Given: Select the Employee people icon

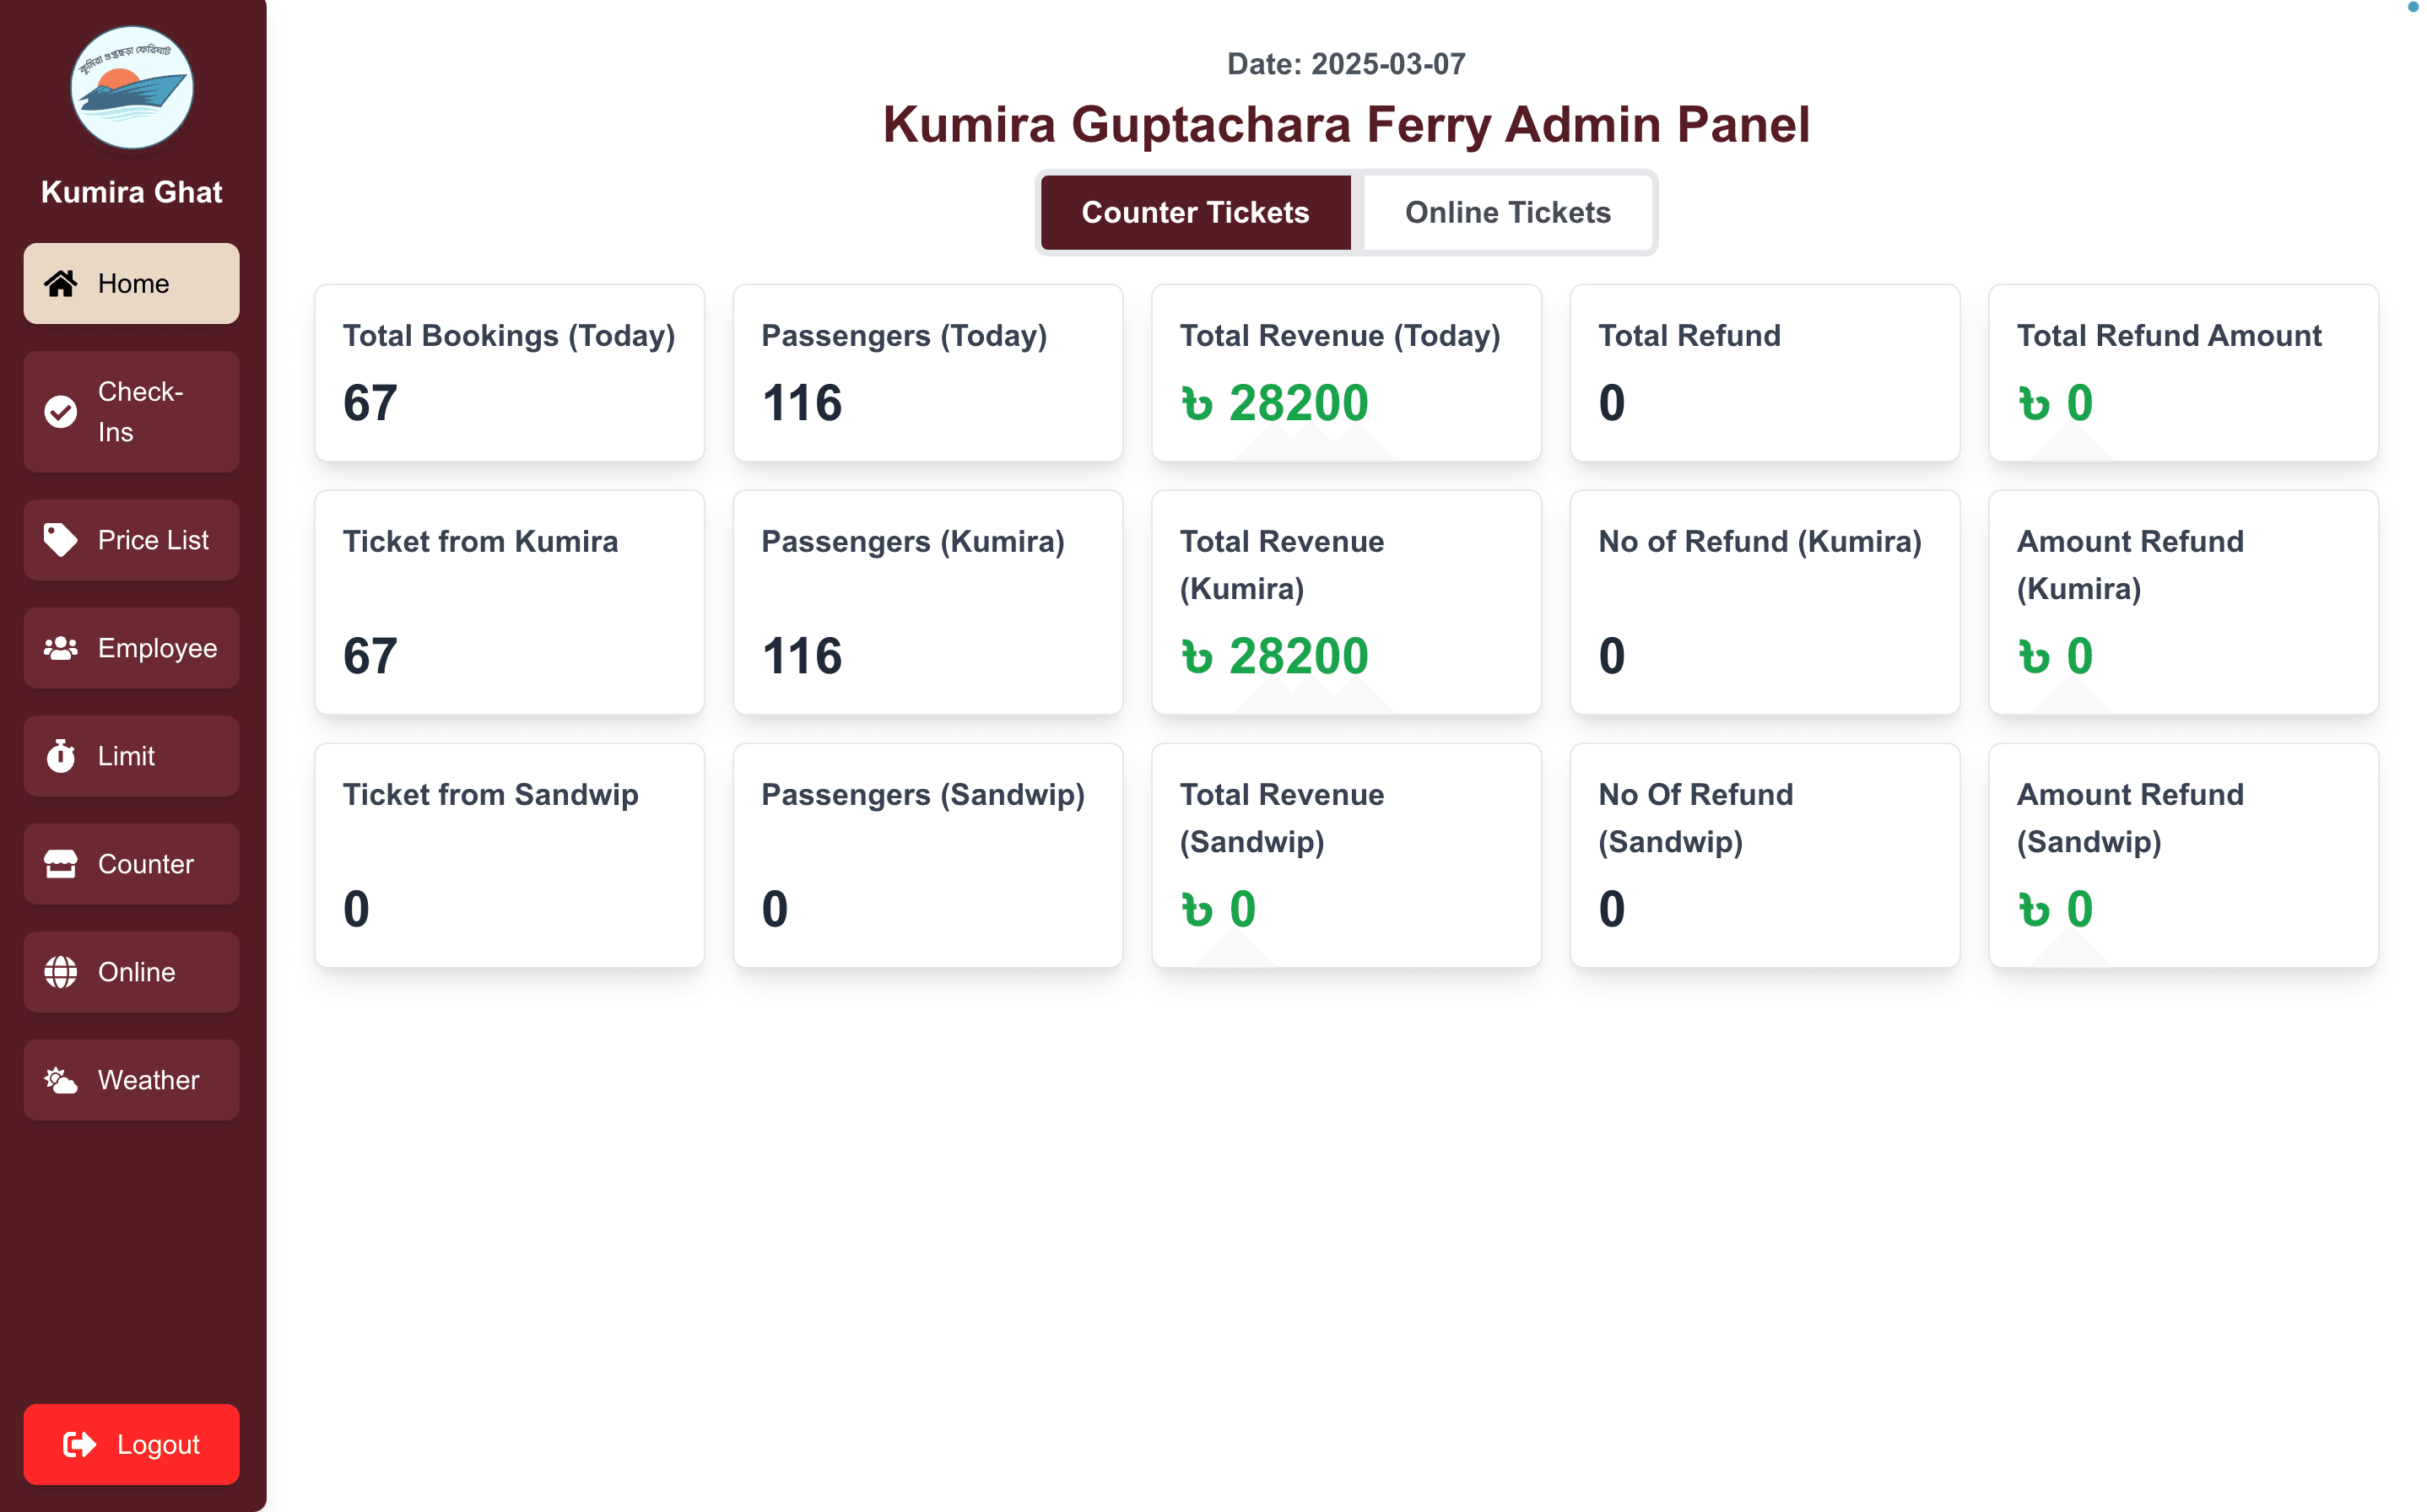Looking at the screenshot, I should tap(61, 648).
